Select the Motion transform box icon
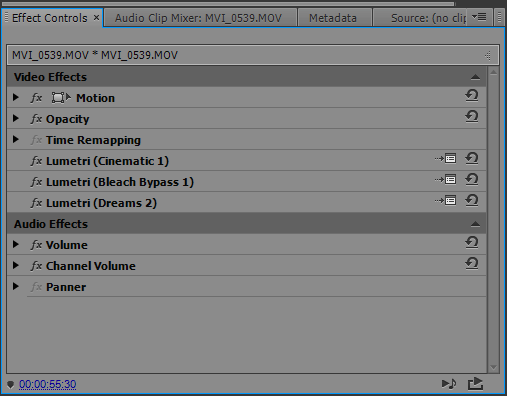The width and height of the screenshot is (507, 396). point(61,98)
